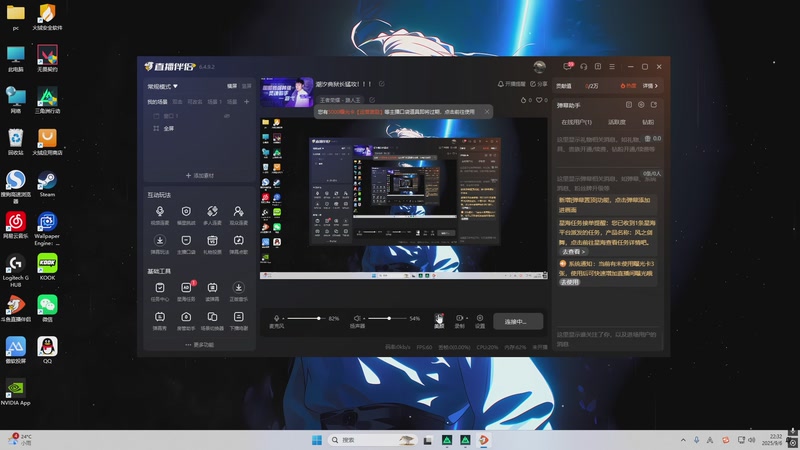This screenshot has width=800, height=450.
Task: Switch to 钻粉 tab
Action: tap(647, 122)
